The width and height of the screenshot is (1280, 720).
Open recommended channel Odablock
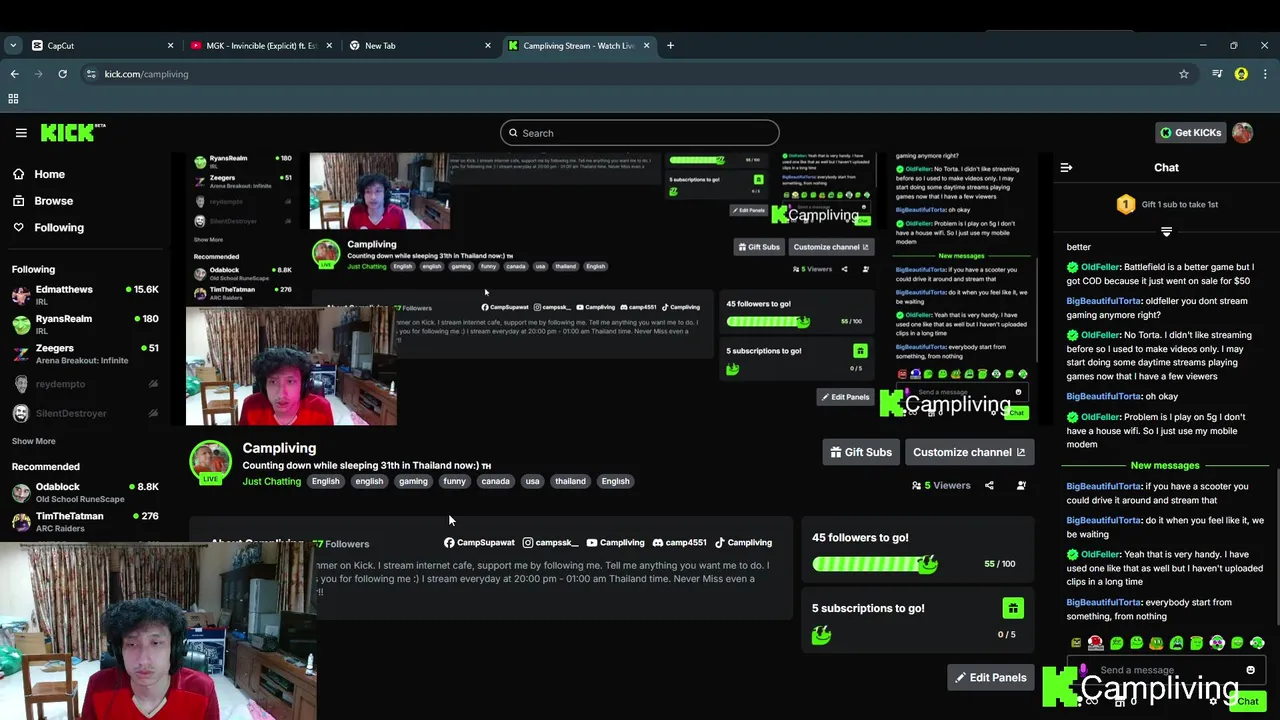click(x=85, y=492)
